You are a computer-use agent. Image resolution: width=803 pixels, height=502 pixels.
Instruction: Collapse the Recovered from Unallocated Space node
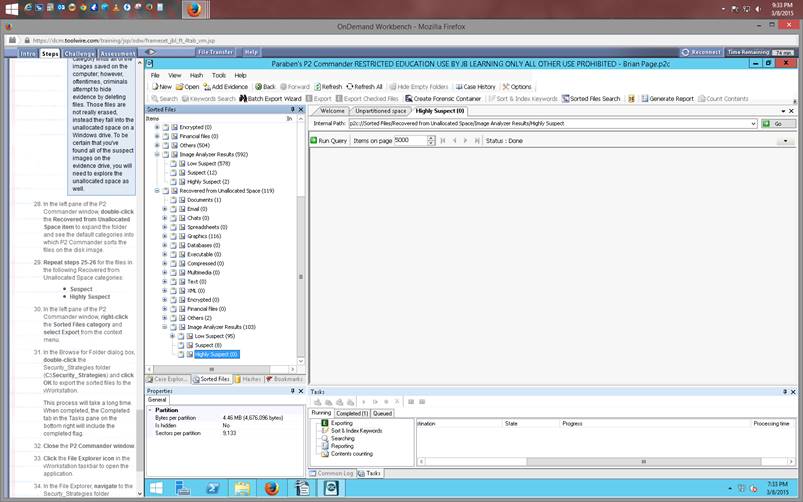click(x=157, y=191)
